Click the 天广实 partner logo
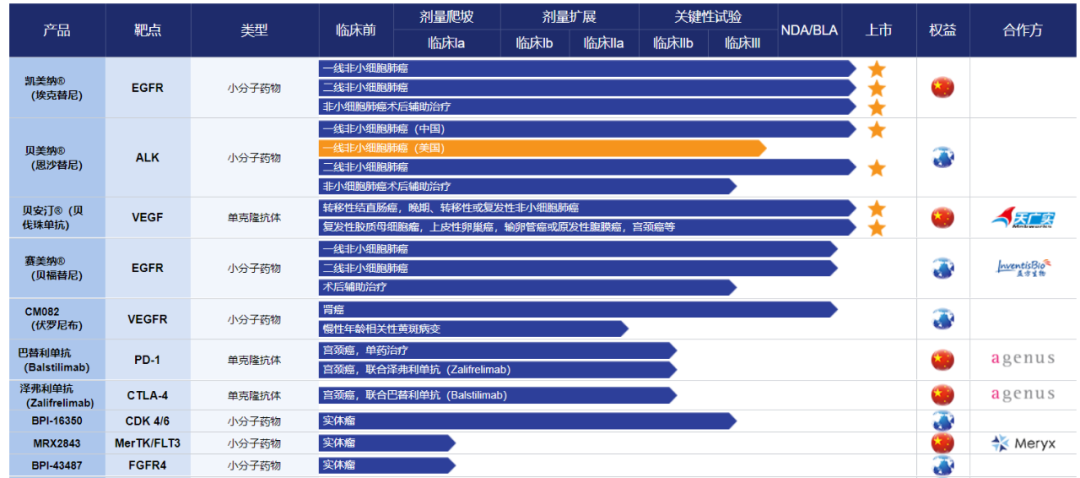The width and height of the screenshot is (1080, 478). click(1024, 218)
